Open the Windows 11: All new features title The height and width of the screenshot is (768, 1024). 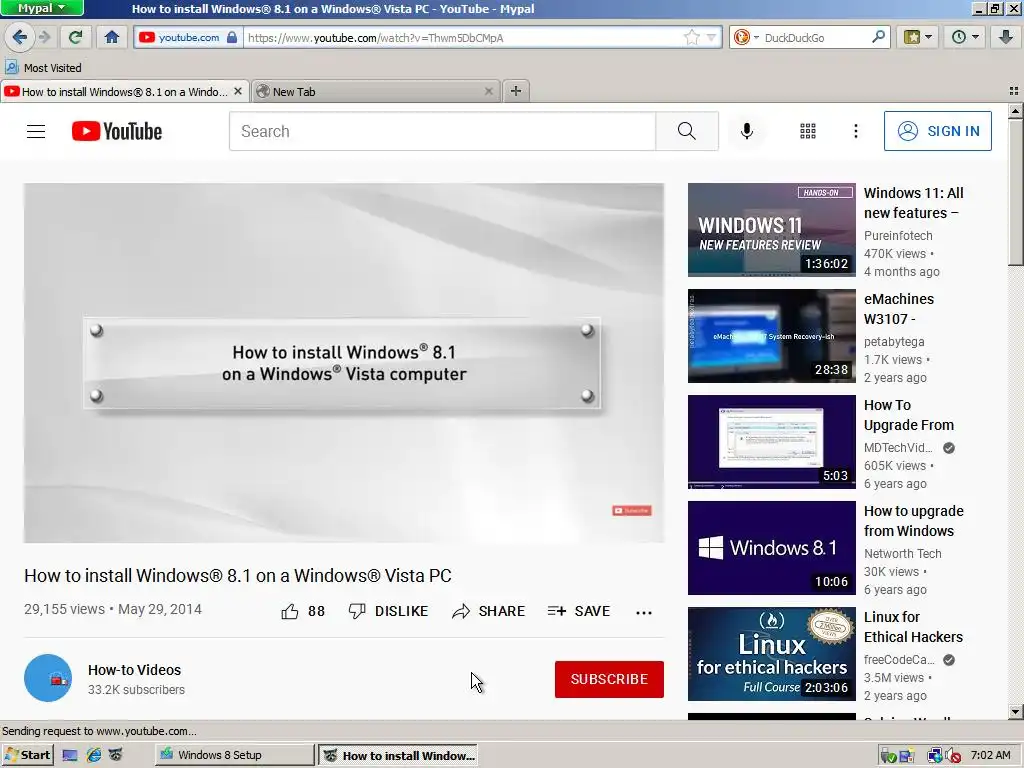[913, 203]
